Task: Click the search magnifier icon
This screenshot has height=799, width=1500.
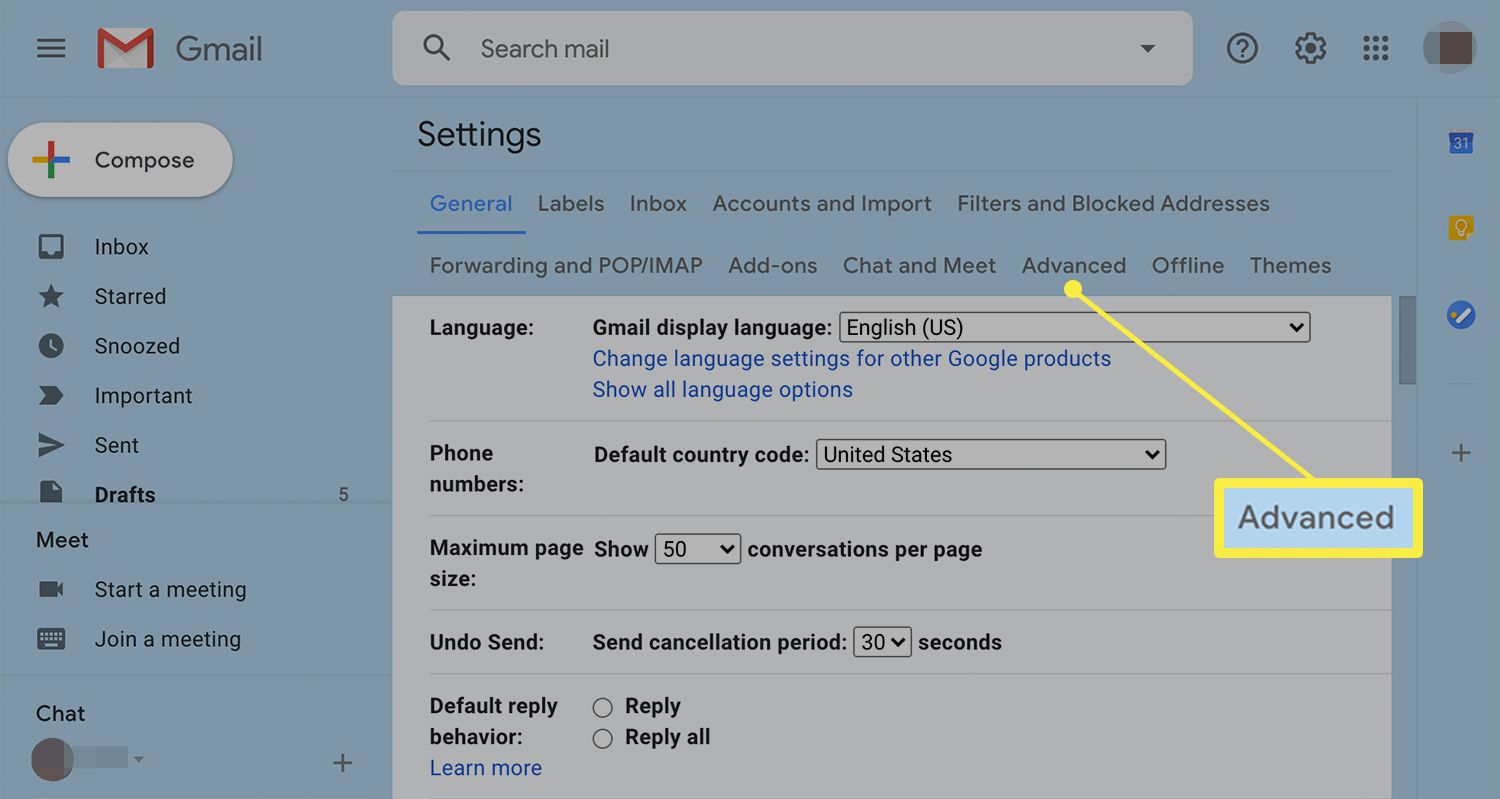Action: 437,48
